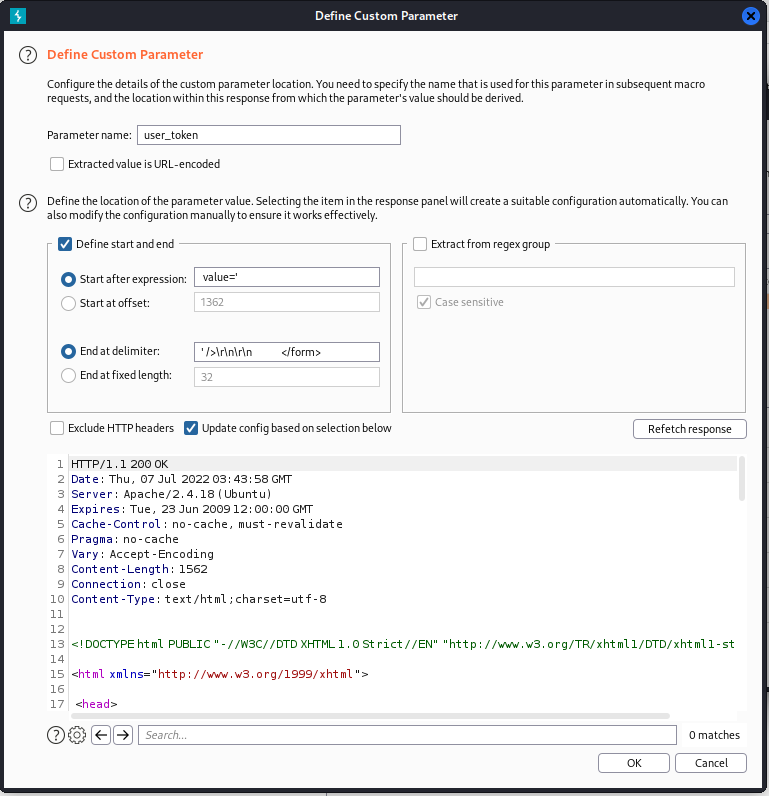Edit the Parameter name field

coord(269,135)
